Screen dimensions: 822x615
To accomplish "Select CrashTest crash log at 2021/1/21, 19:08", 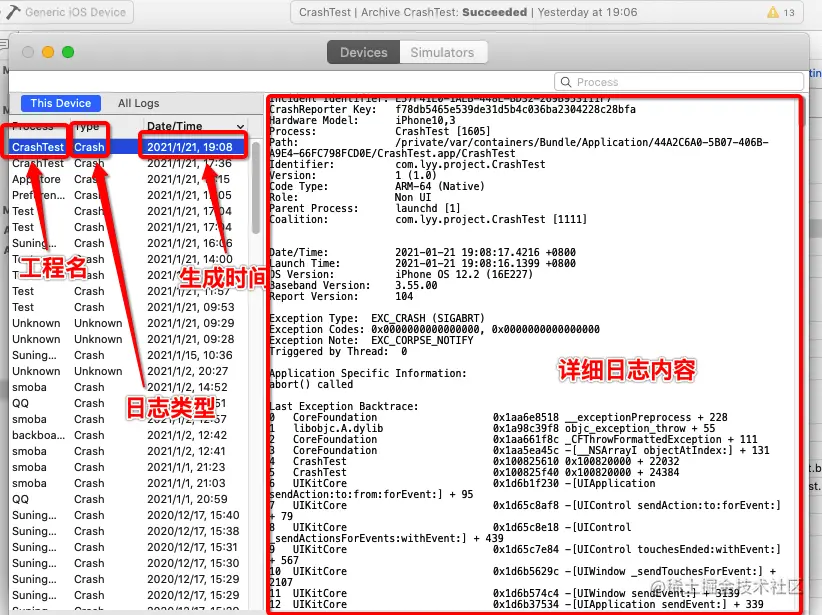I will tap(128, 147).
